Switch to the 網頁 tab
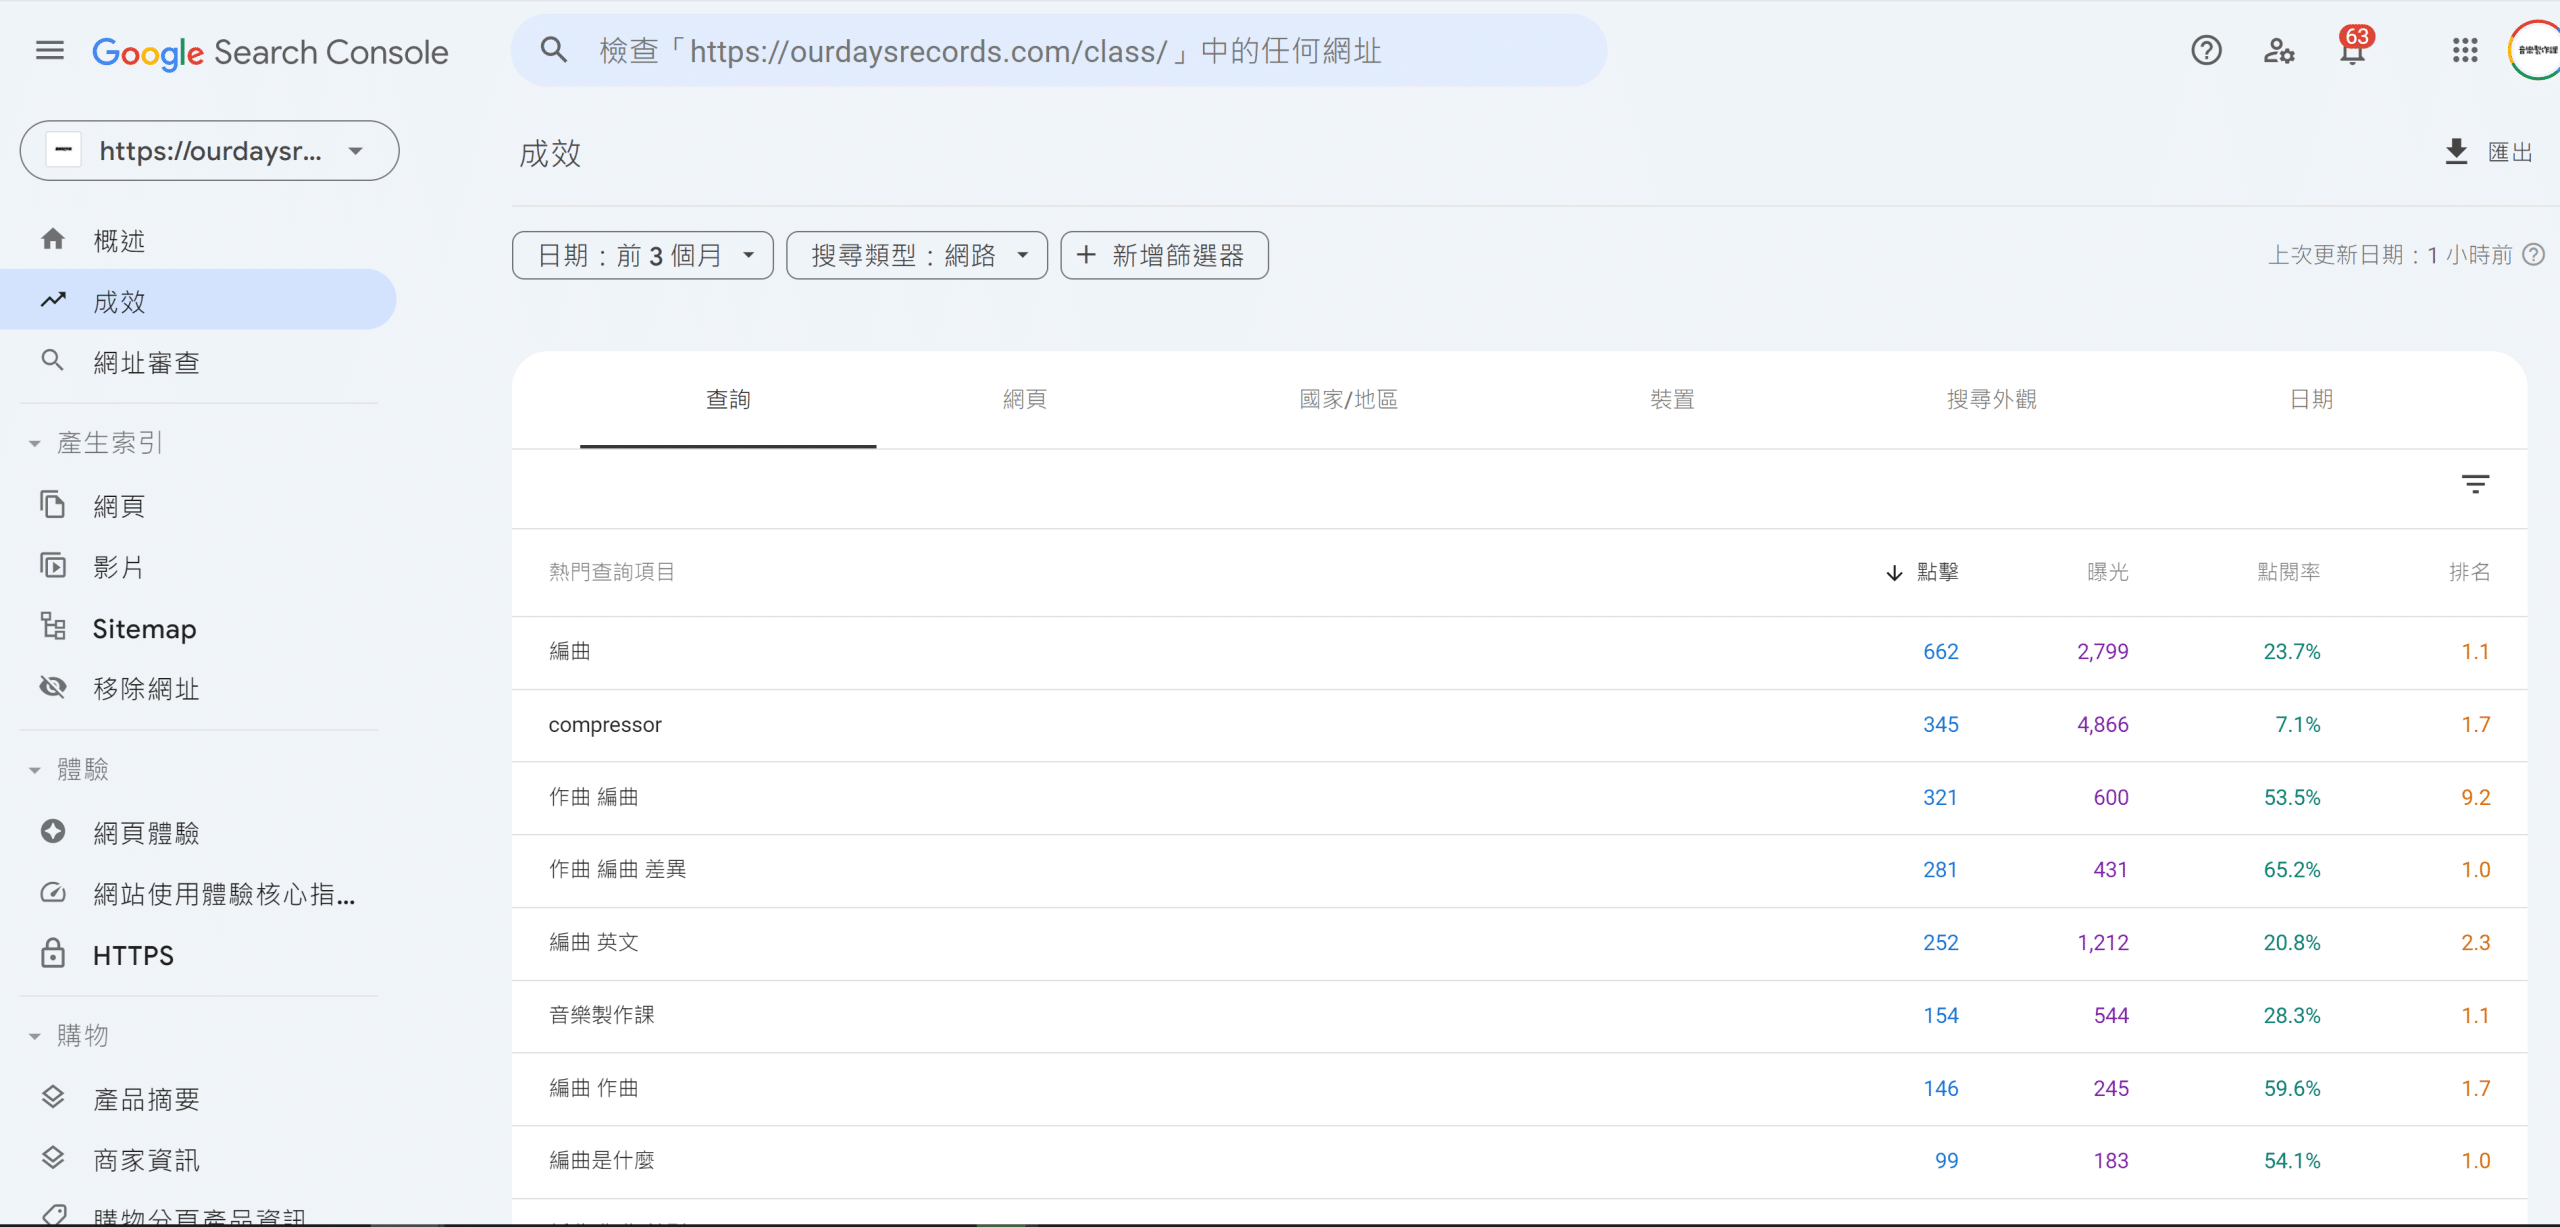The image size is (2560, 1227). click(1024, 400)
